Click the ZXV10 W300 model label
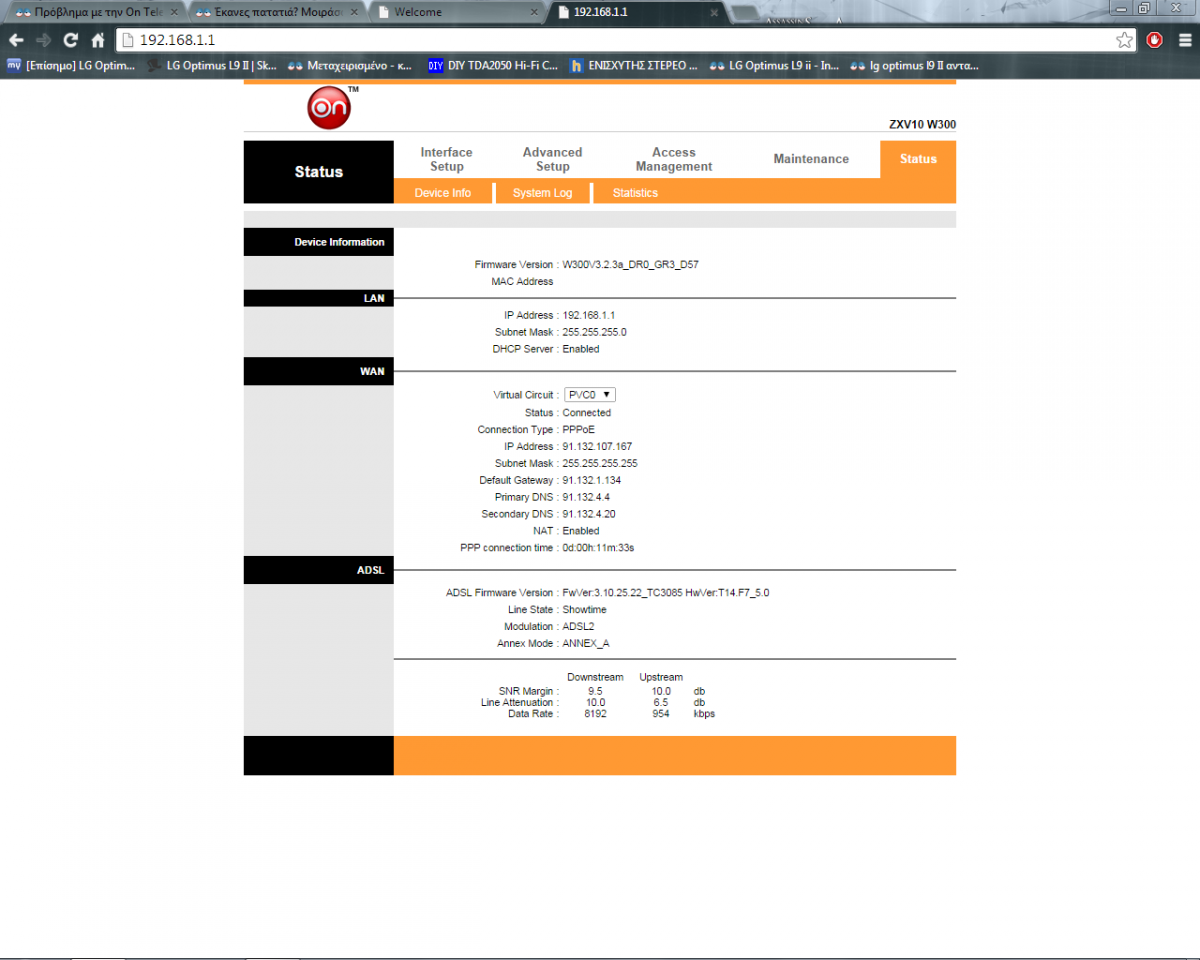 922,125
